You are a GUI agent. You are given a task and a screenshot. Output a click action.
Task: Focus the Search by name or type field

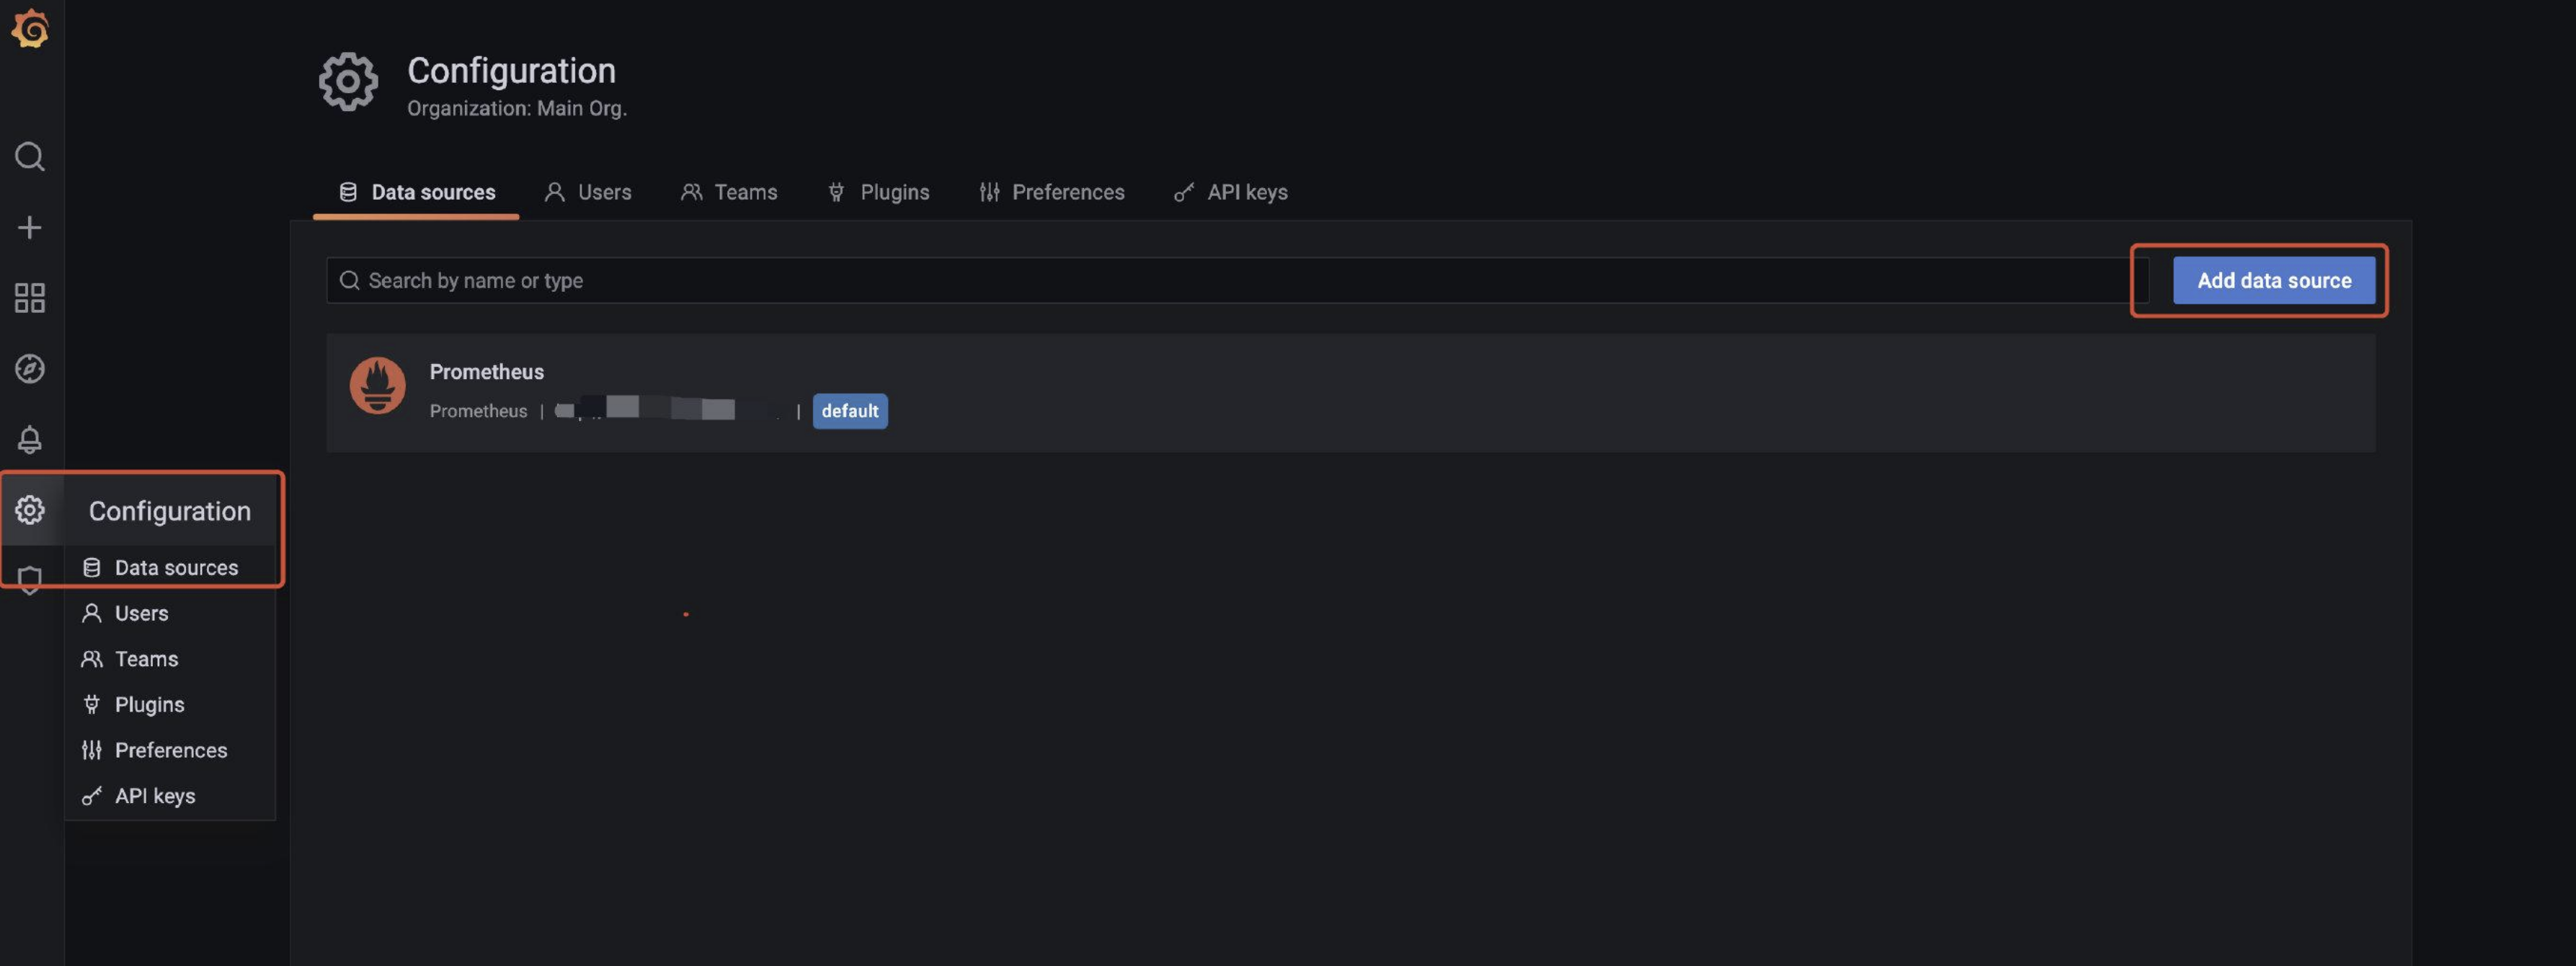click(1237, 280)
